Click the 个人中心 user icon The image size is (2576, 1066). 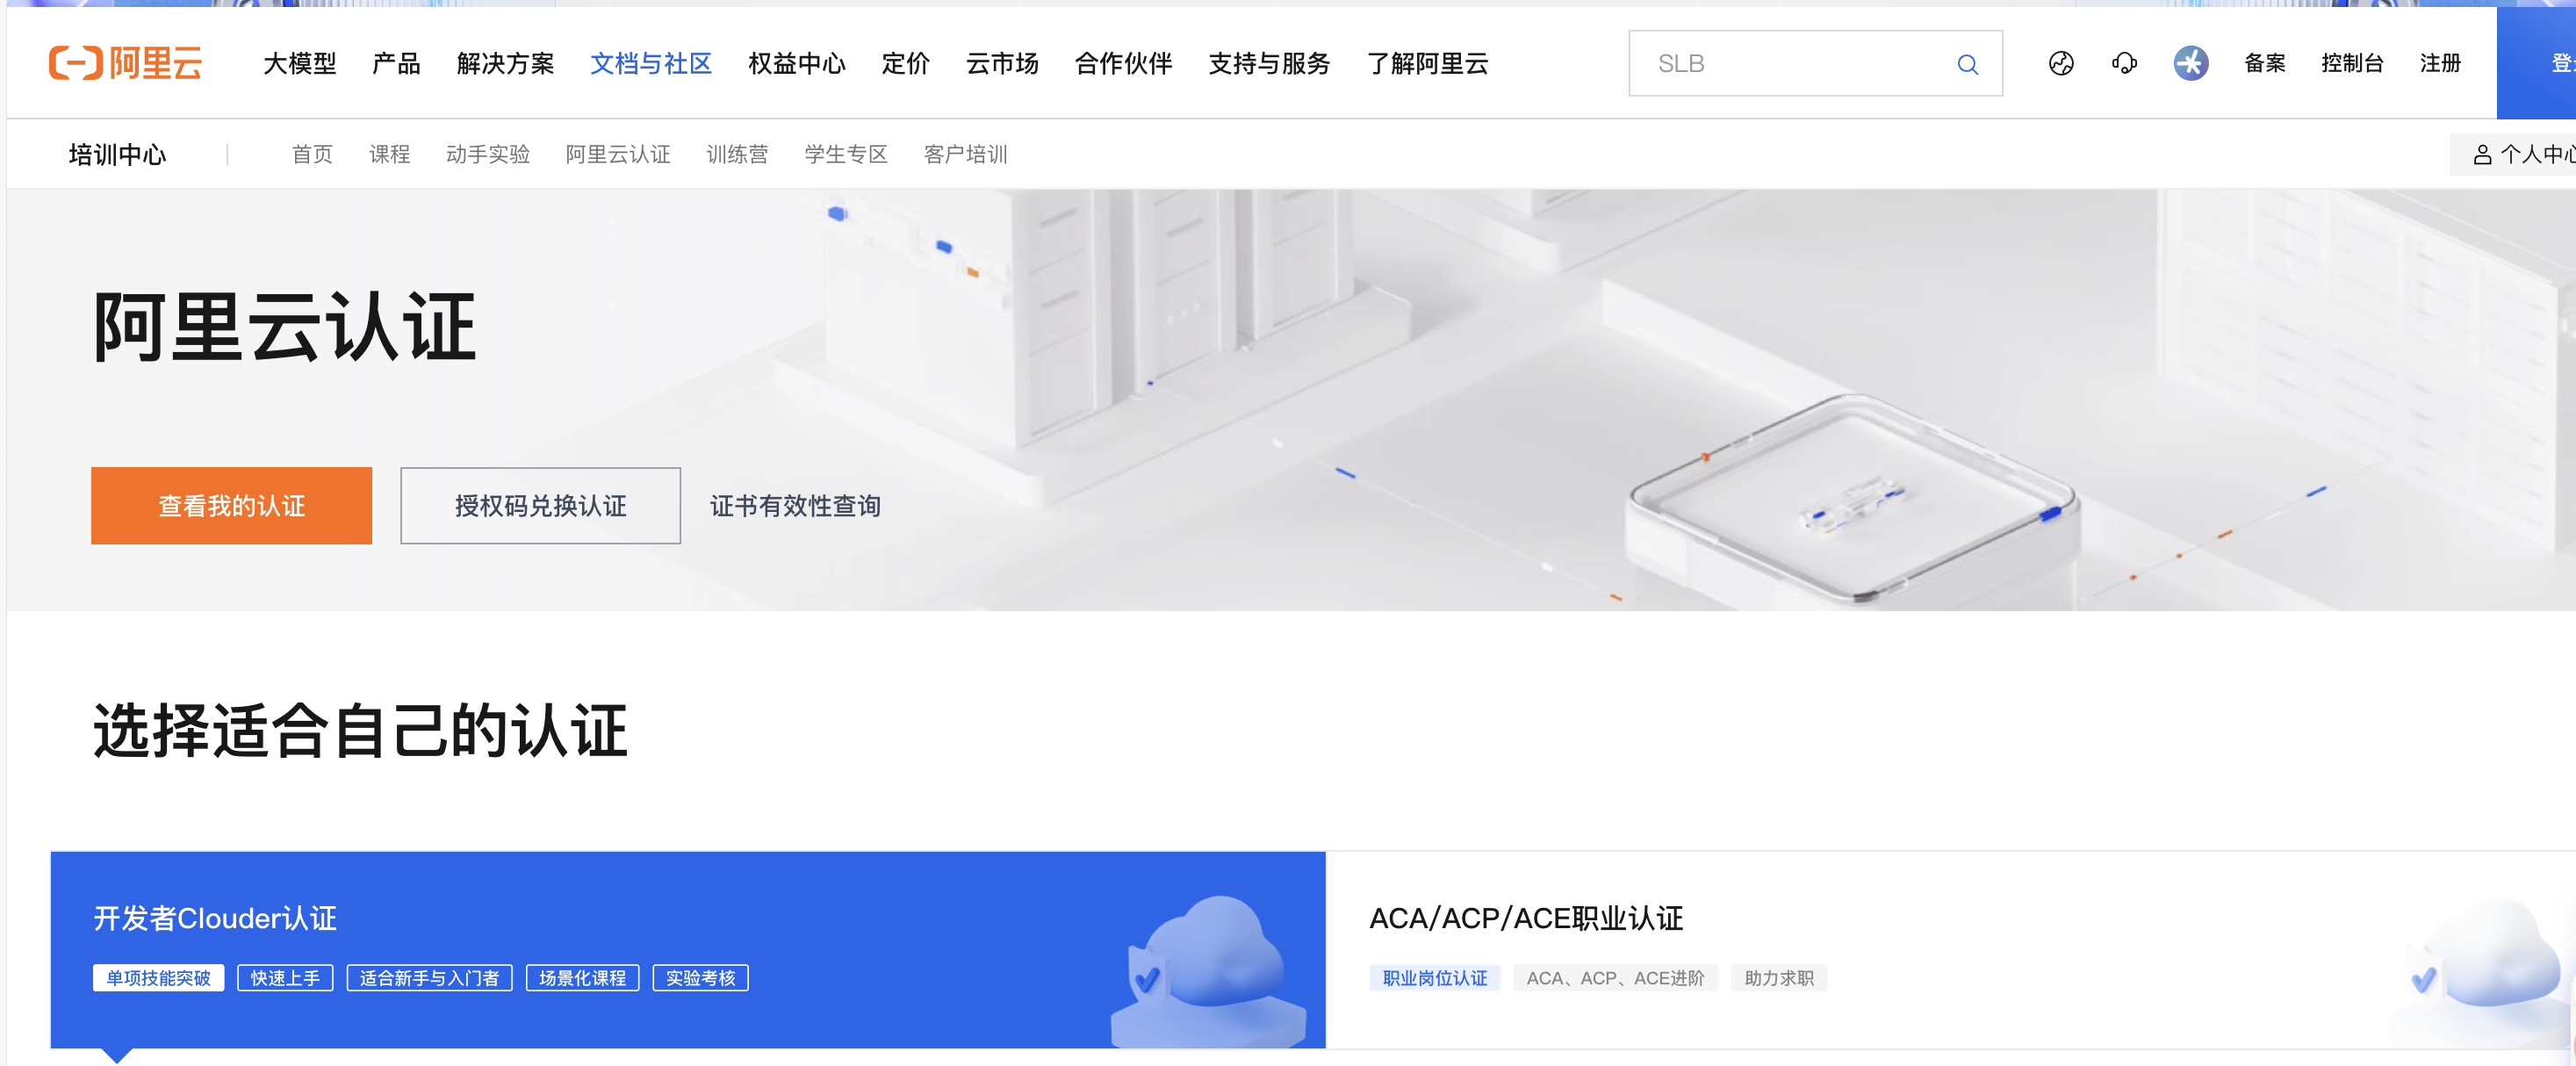tap(2482, 155)
